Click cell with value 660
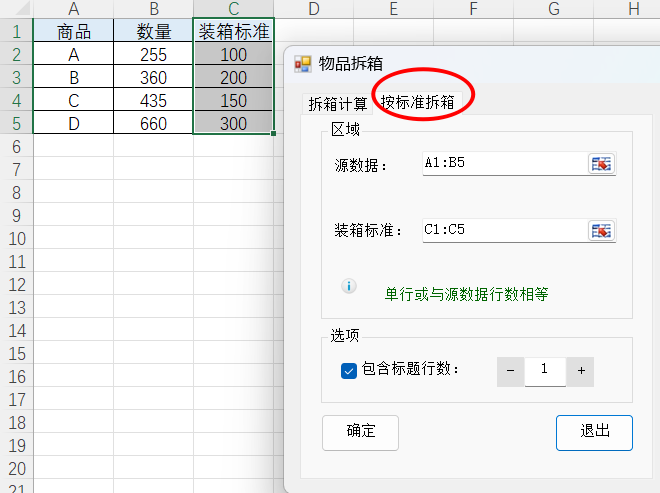 pyautogui.click(x=154, y=124)
